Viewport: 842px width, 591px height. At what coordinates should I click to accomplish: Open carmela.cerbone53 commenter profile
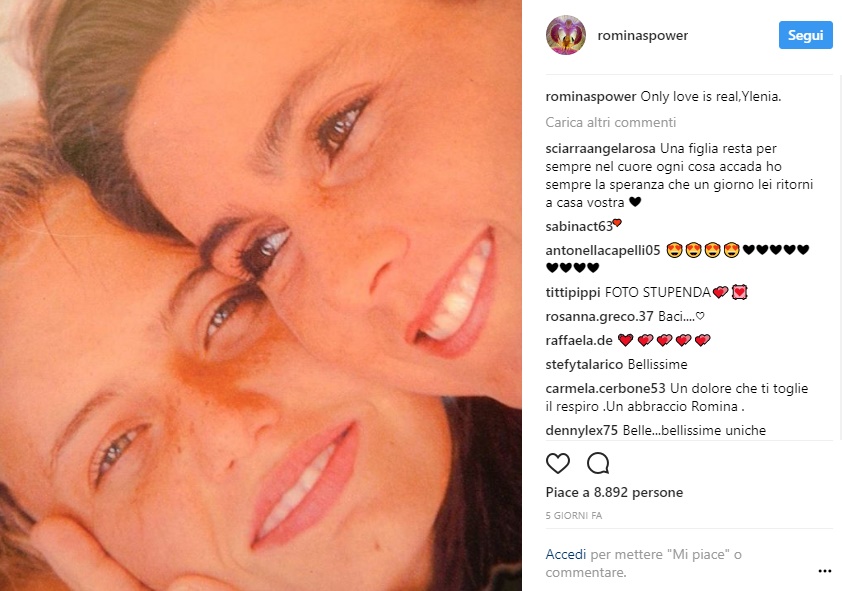coord(605,389)
